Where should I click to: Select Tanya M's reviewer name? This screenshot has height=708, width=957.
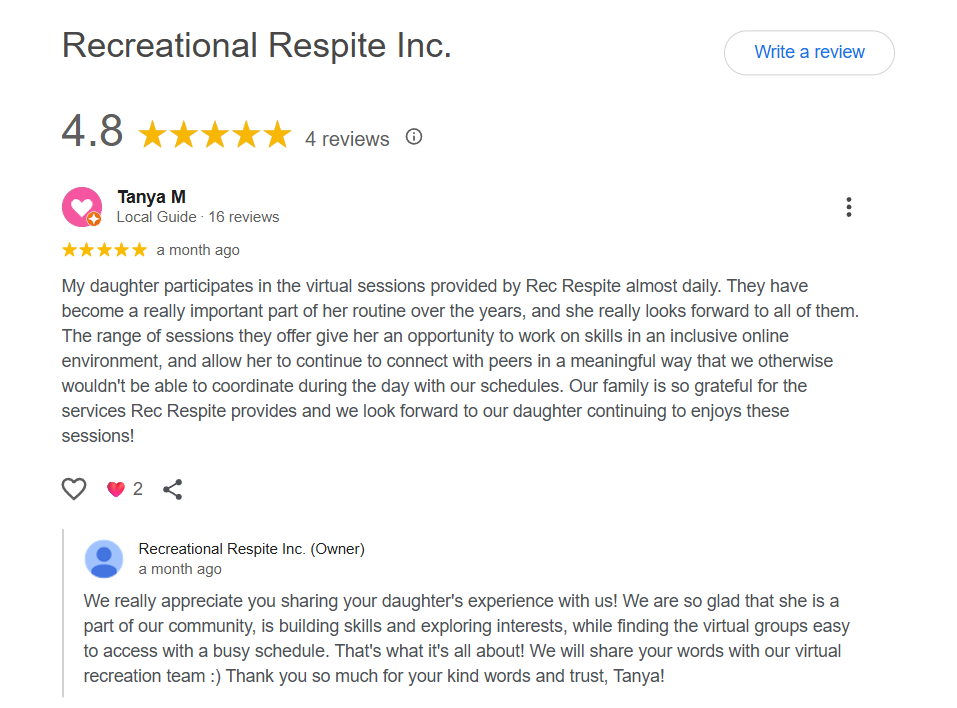151,196
